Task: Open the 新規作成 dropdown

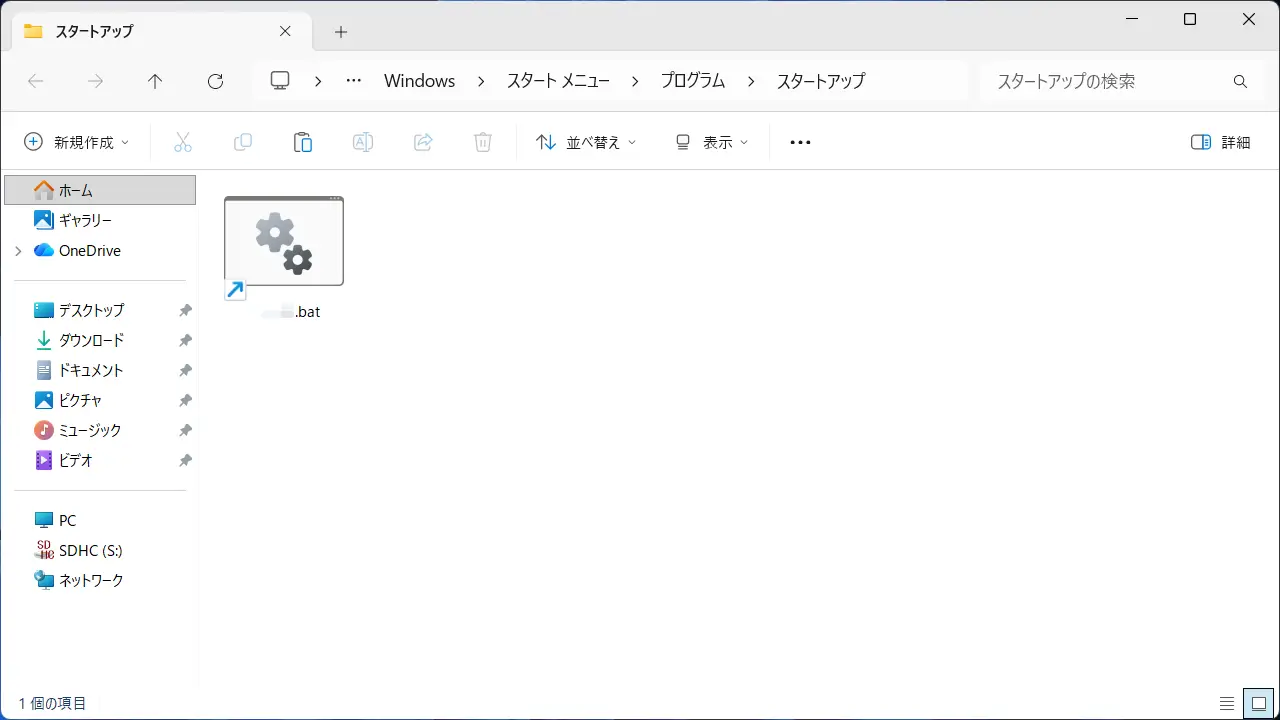Action: tap(77, 142)
